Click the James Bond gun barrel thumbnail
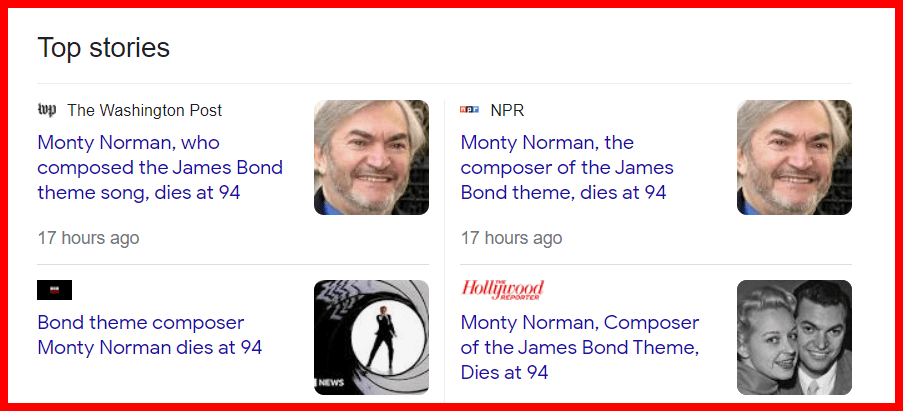 coord(371,337)
